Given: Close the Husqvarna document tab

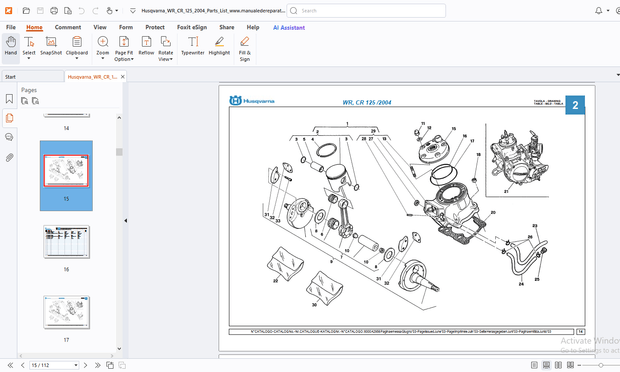Looking at the screenshot, I should coord(123,77).
